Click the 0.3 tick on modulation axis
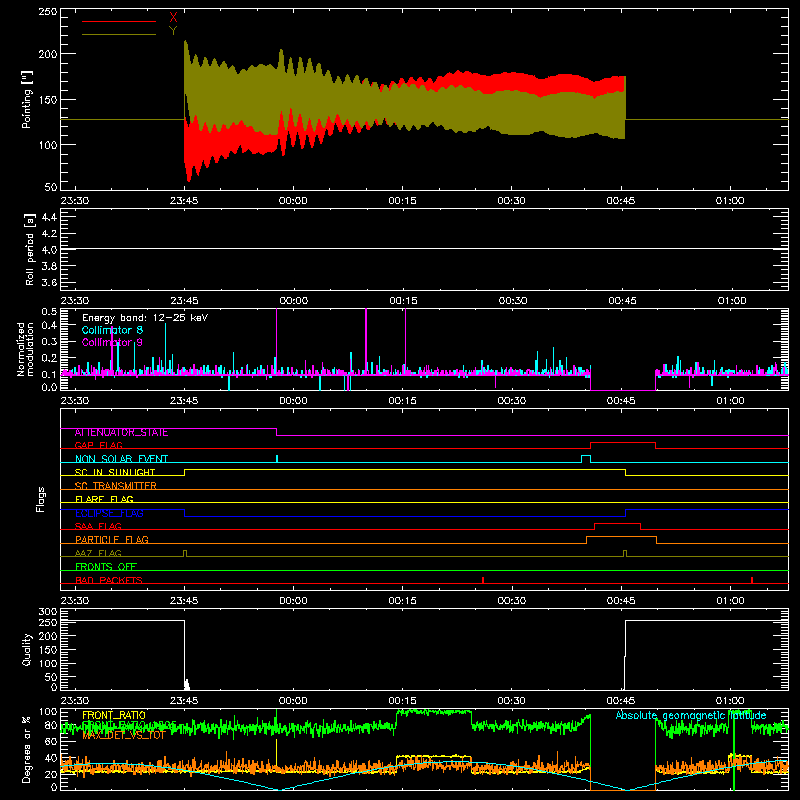The height and width of the screenshot is (800, 800). (49, 342)
